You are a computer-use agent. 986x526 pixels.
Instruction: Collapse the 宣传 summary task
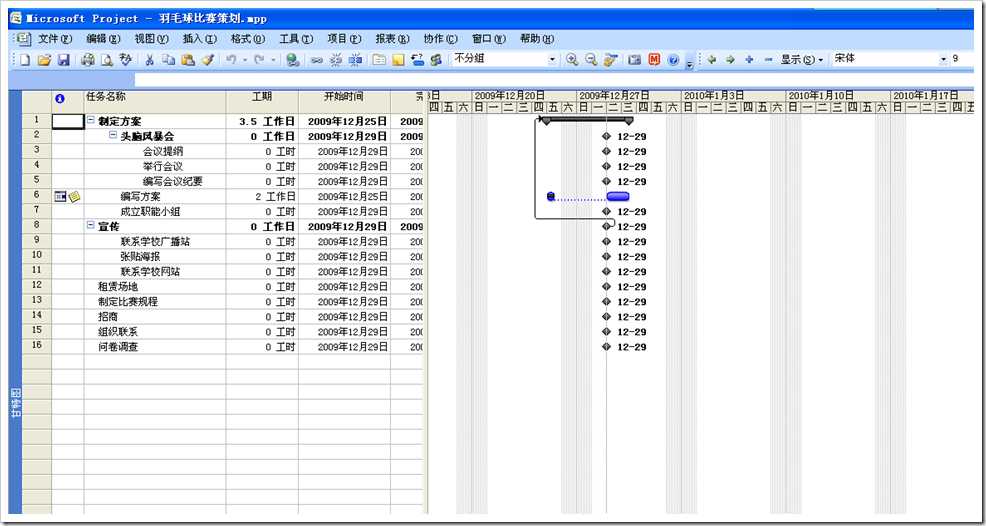pyautogui.click(x=91, y=227)
